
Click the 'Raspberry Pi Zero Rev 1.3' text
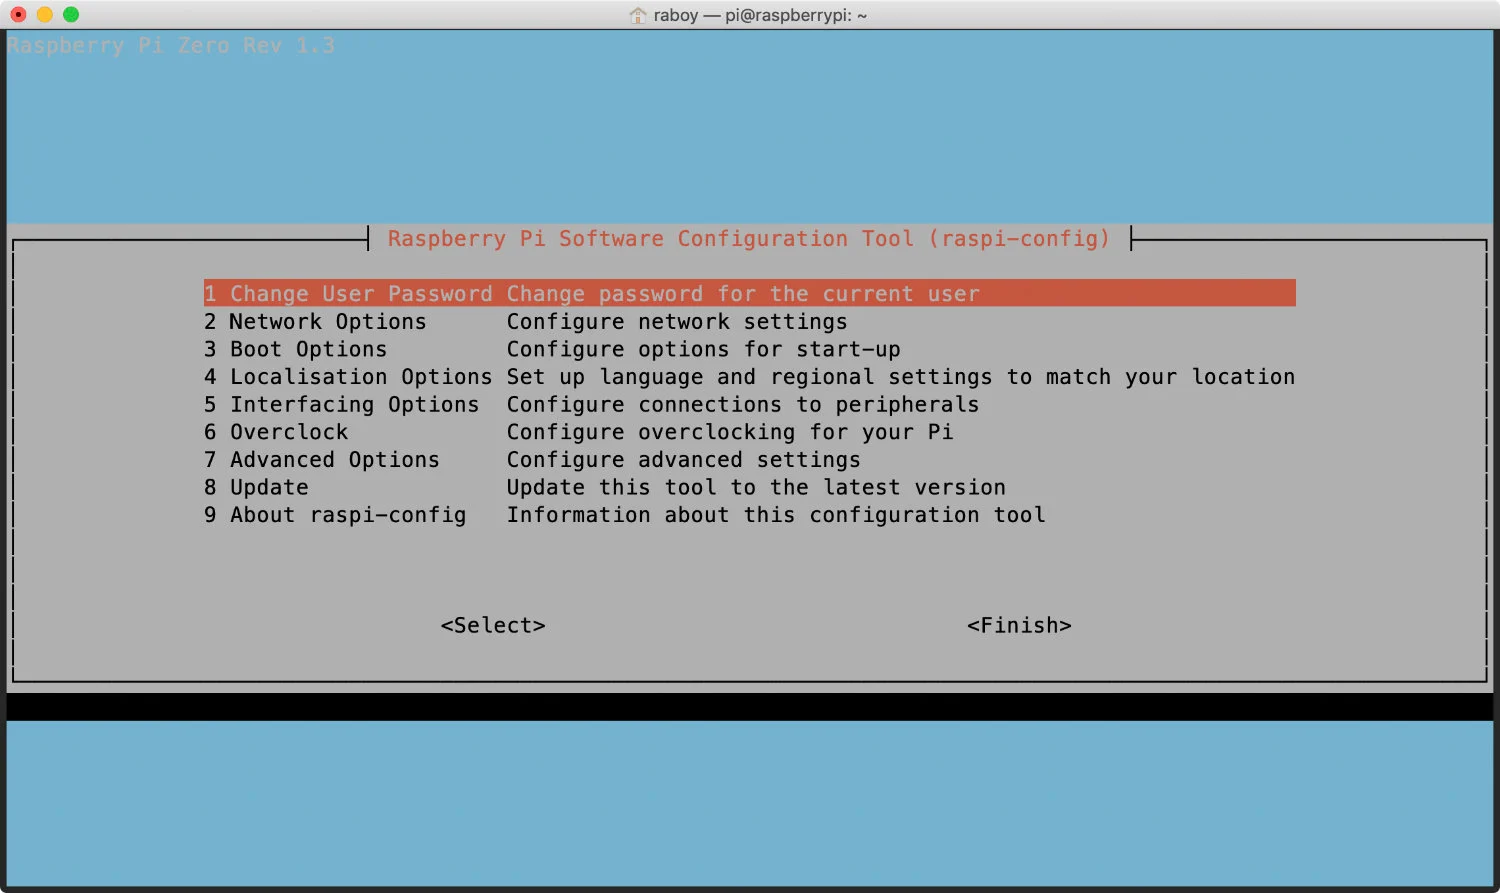(x=171, y=45)
